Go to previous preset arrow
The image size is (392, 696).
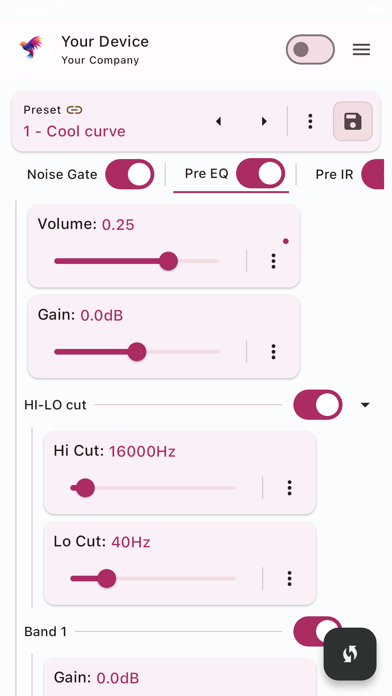pos(218,121)
